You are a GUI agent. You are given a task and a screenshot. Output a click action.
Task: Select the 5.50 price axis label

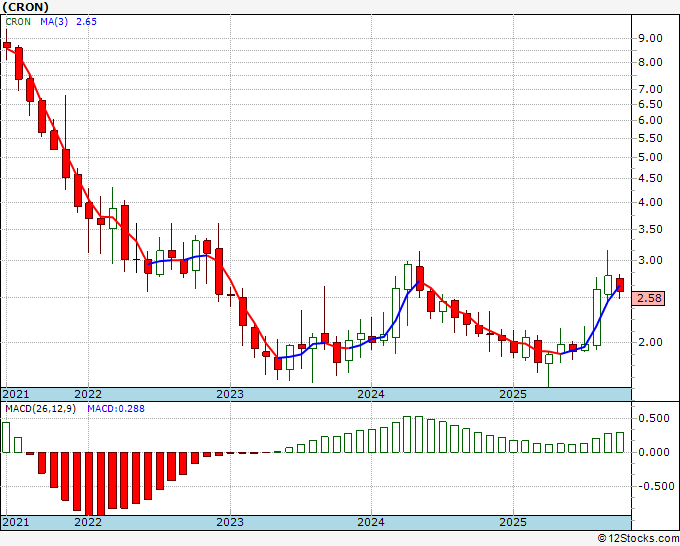(650, 138)
